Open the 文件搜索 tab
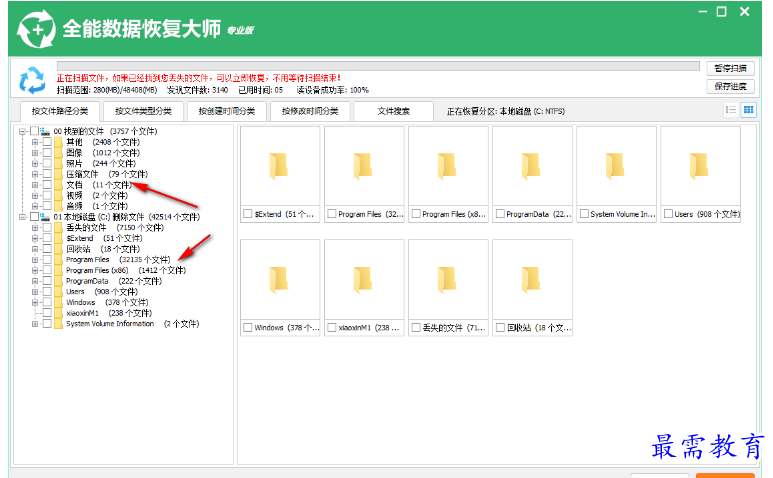 coord(393,111)
